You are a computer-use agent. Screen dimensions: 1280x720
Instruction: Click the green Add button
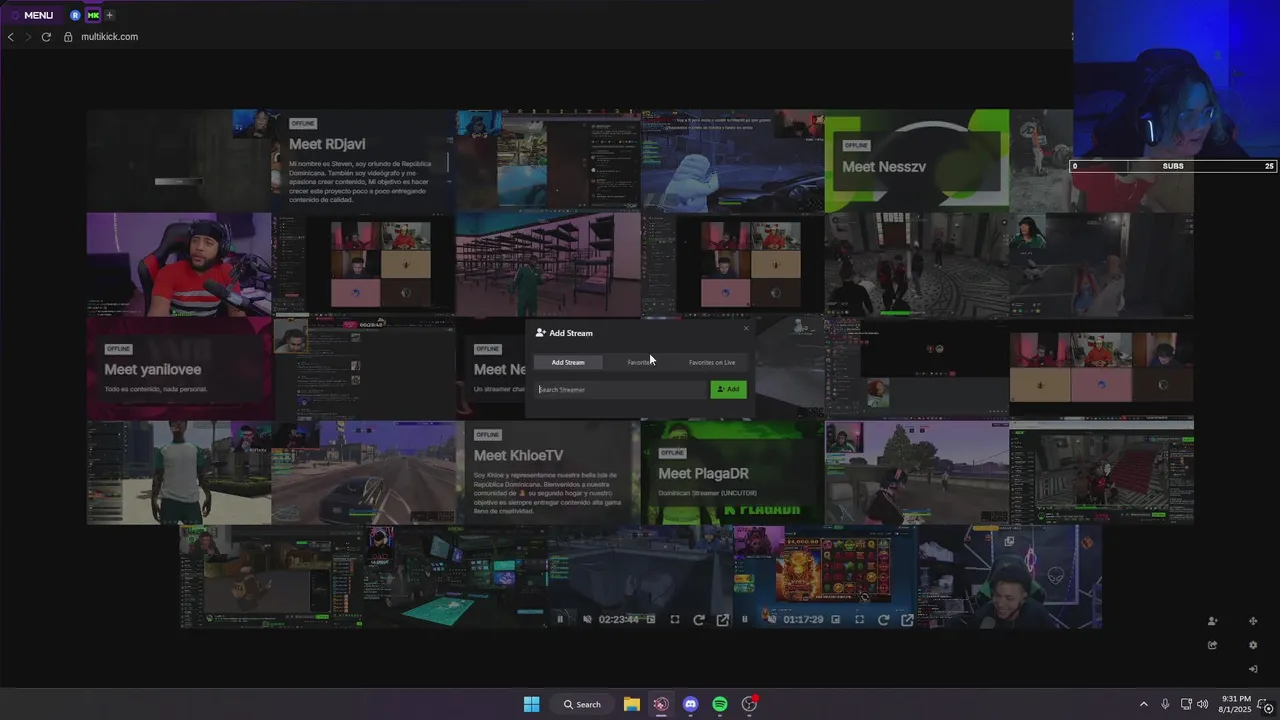(728, 389)
